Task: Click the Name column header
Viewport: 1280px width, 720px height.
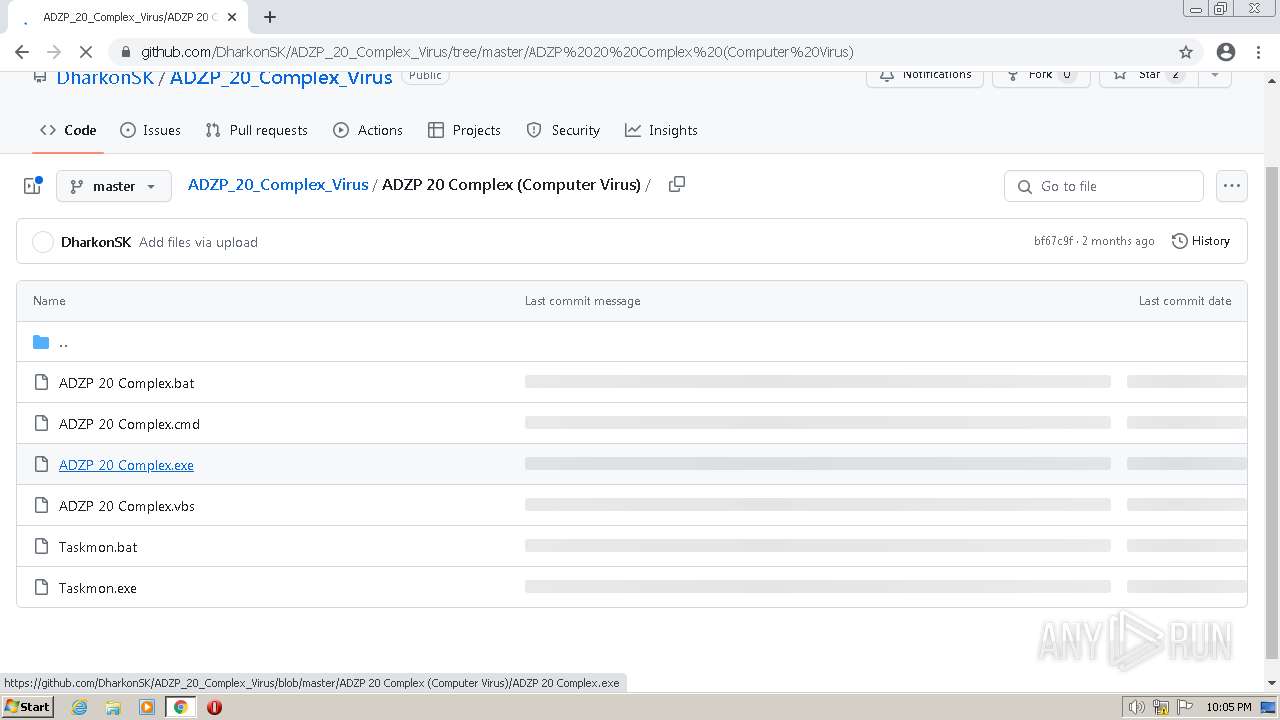Action: click(49, 301)
